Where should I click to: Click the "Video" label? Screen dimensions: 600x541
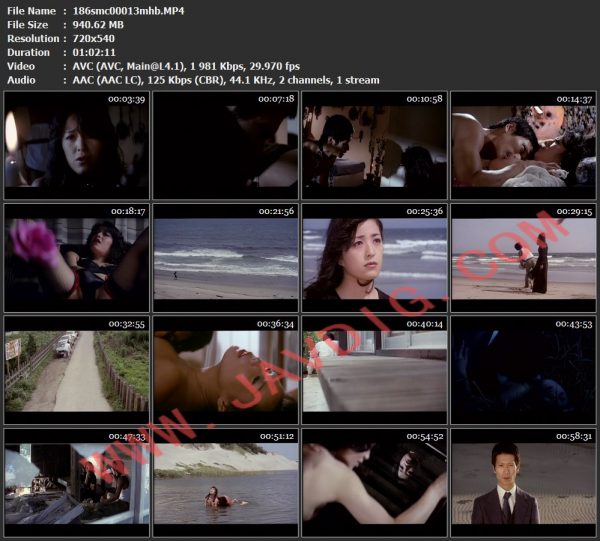tap(21, 66)
